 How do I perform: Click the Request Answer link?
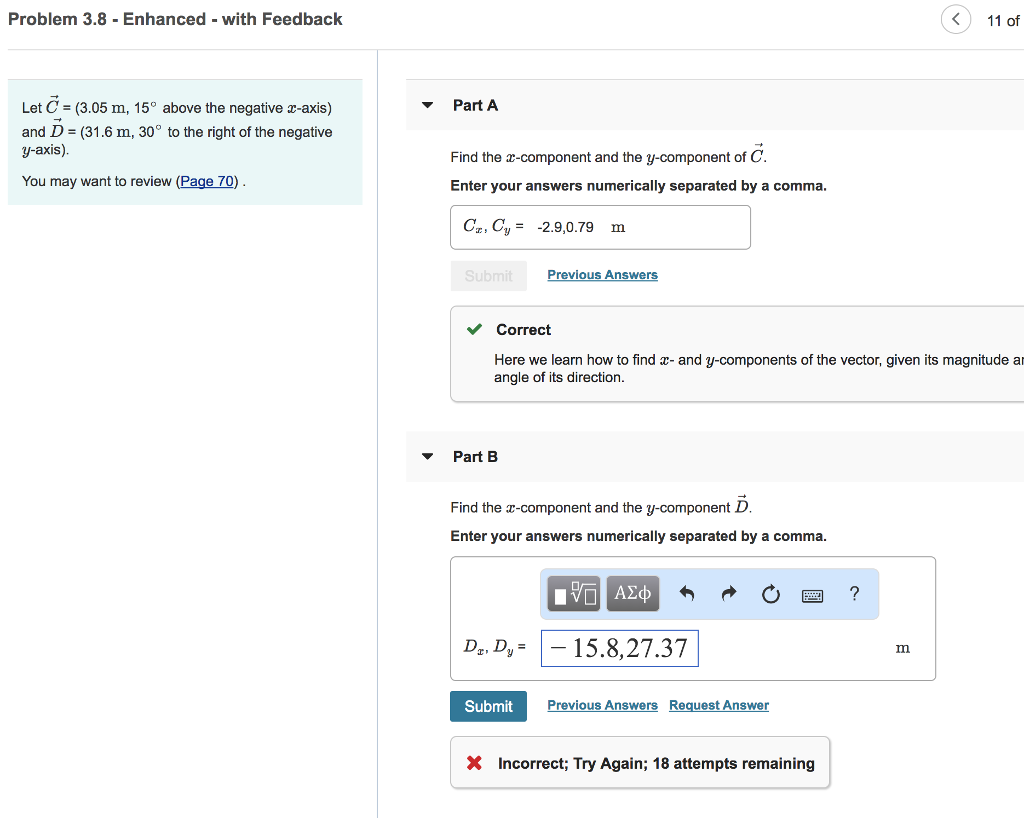pyautogui.click(x=718, y=706)
